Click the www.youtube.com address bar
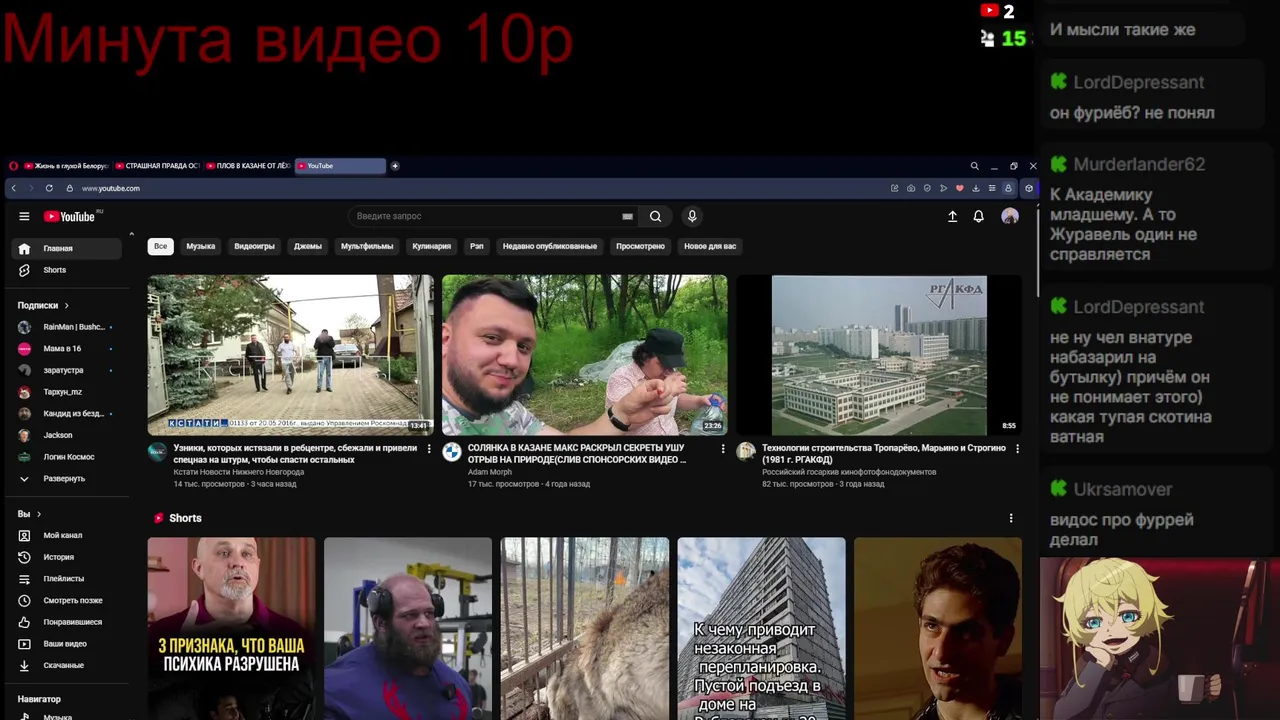This screenshot has width=1280, height=720. [111, 188]
